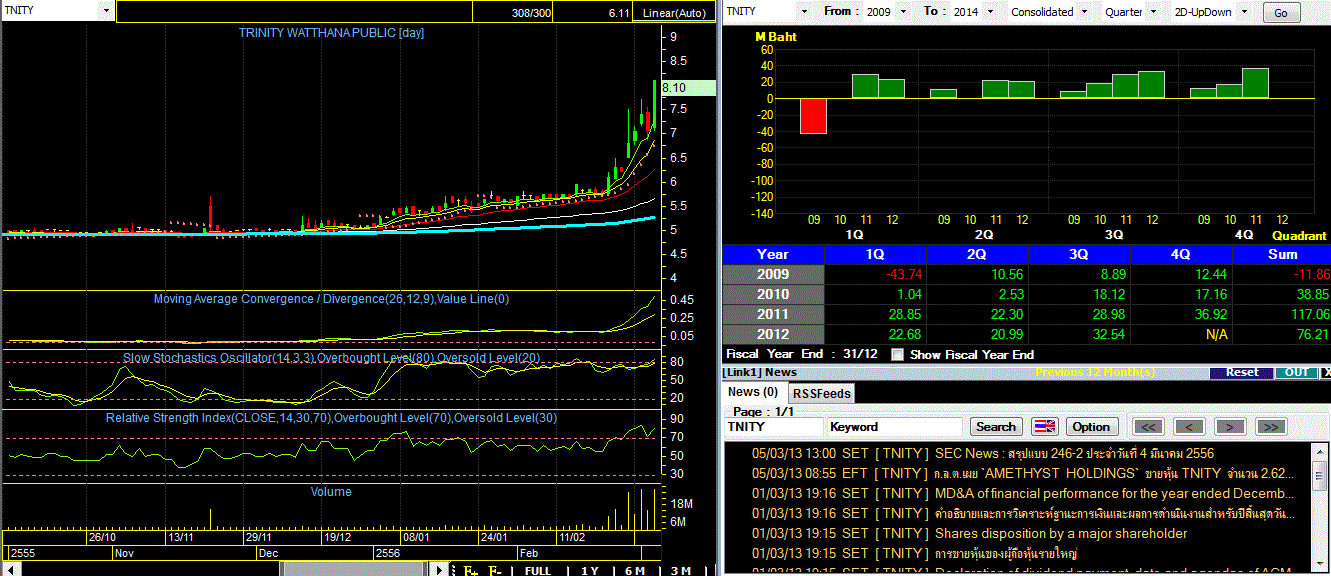Go to last news page (>>)

pos(1271,427)
